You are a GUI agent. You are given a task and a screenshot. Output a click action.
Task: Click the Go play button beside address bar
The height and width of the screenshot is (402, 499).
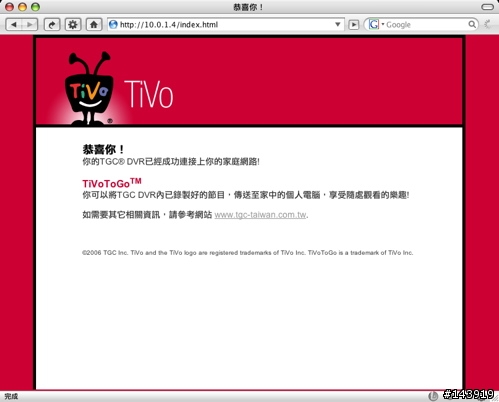(354, 25)
